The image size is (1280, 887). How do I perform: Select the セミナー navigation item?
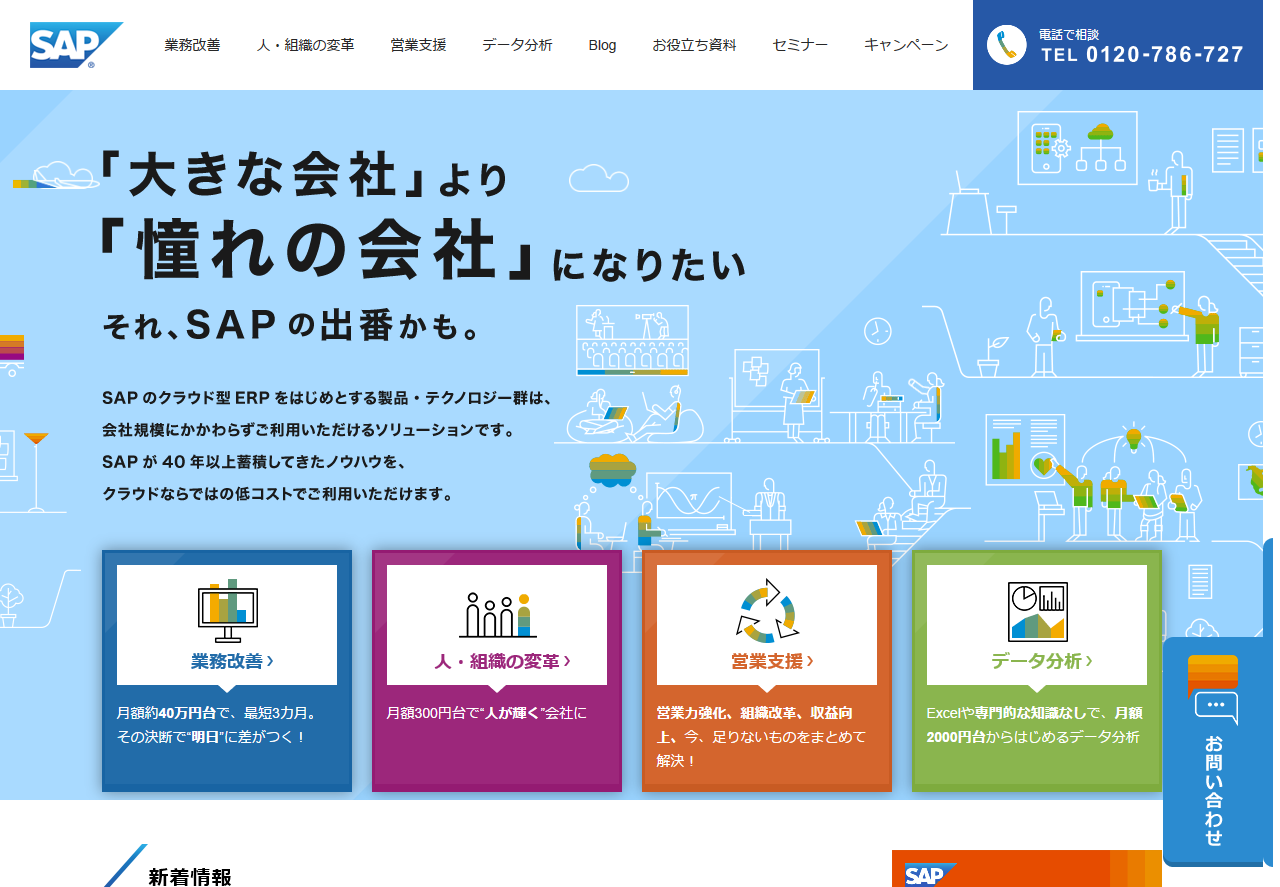click(800, 45)
